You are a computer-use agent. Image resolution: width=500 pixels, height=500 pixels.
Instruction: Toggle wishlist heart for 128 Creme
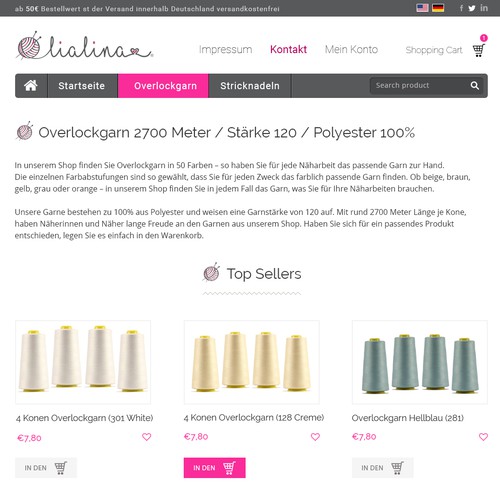[x=315, y=437]
